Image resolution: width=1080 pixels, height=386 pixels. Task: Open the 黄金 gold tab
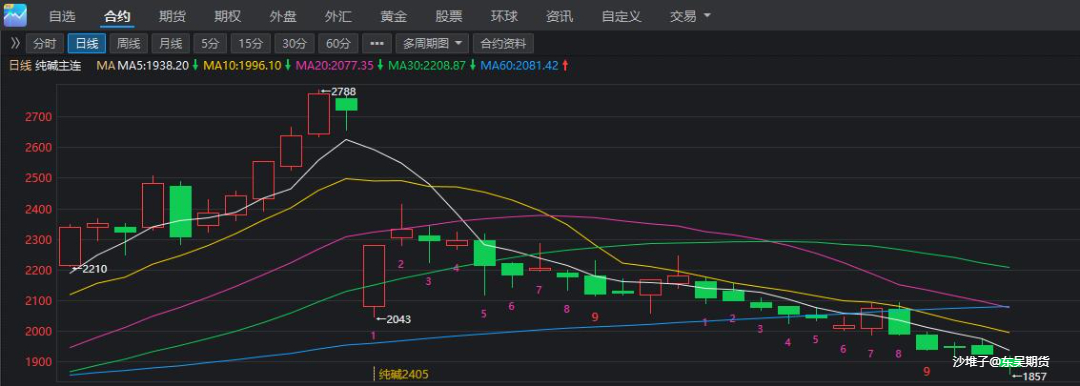tap(393, 16)
